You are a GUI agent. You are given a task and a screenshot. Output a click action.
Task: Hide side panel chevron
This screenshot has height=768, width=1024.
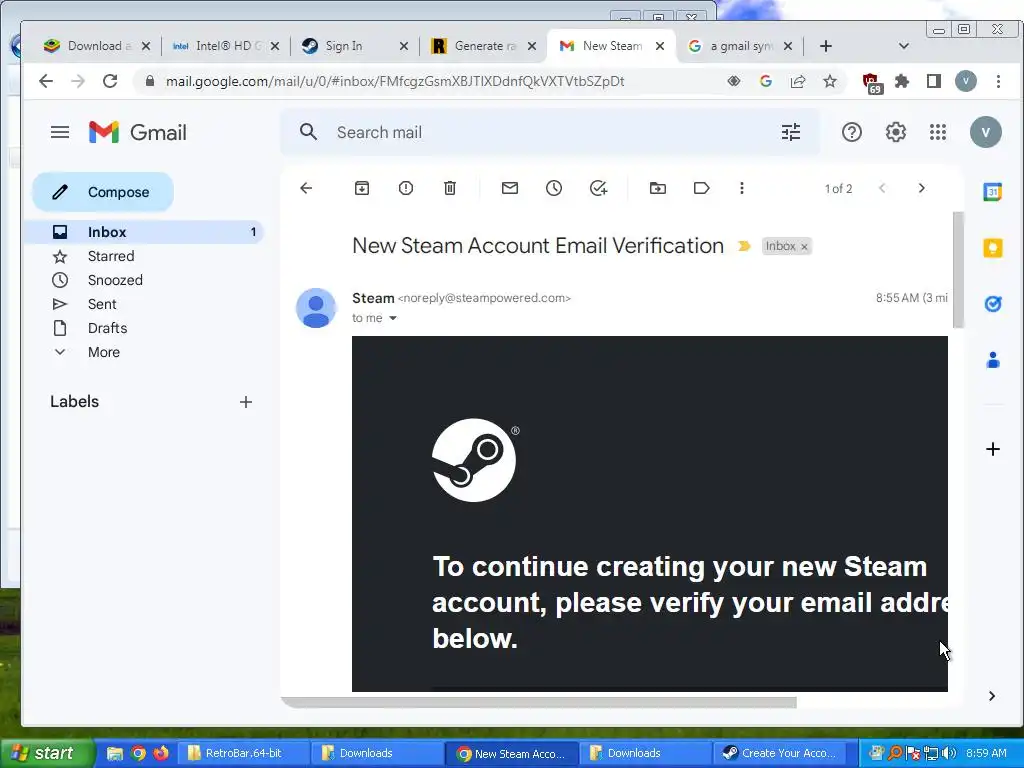click(992, 696)
